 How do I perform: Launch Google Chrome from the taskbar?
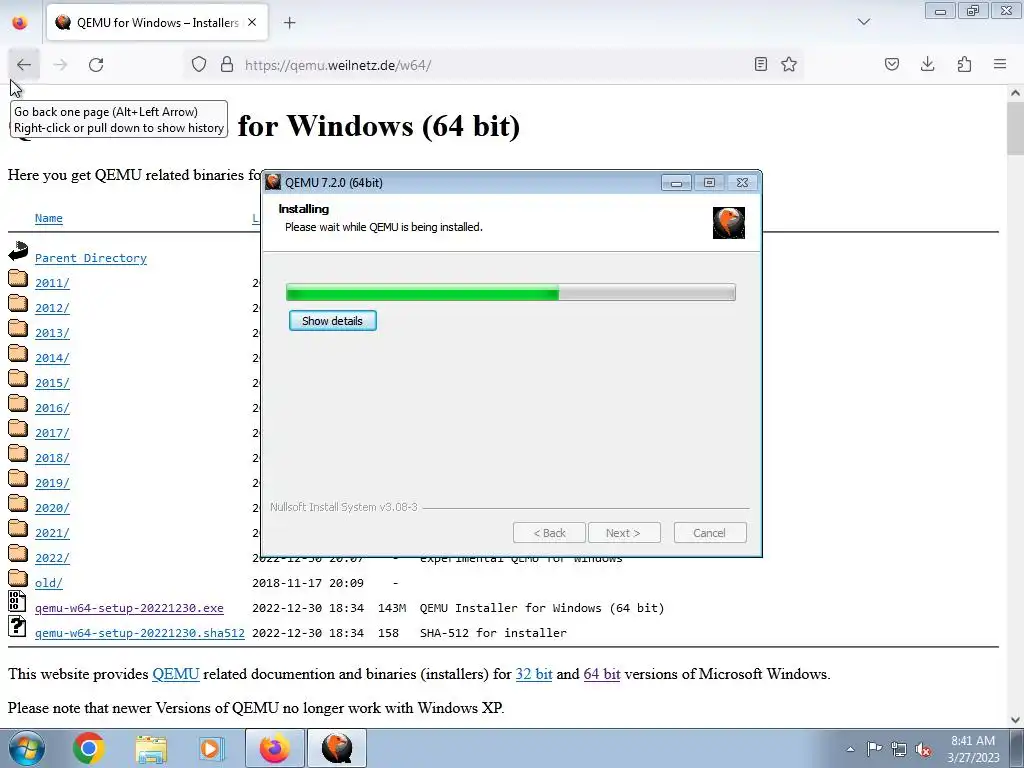[x=89, y=748]
